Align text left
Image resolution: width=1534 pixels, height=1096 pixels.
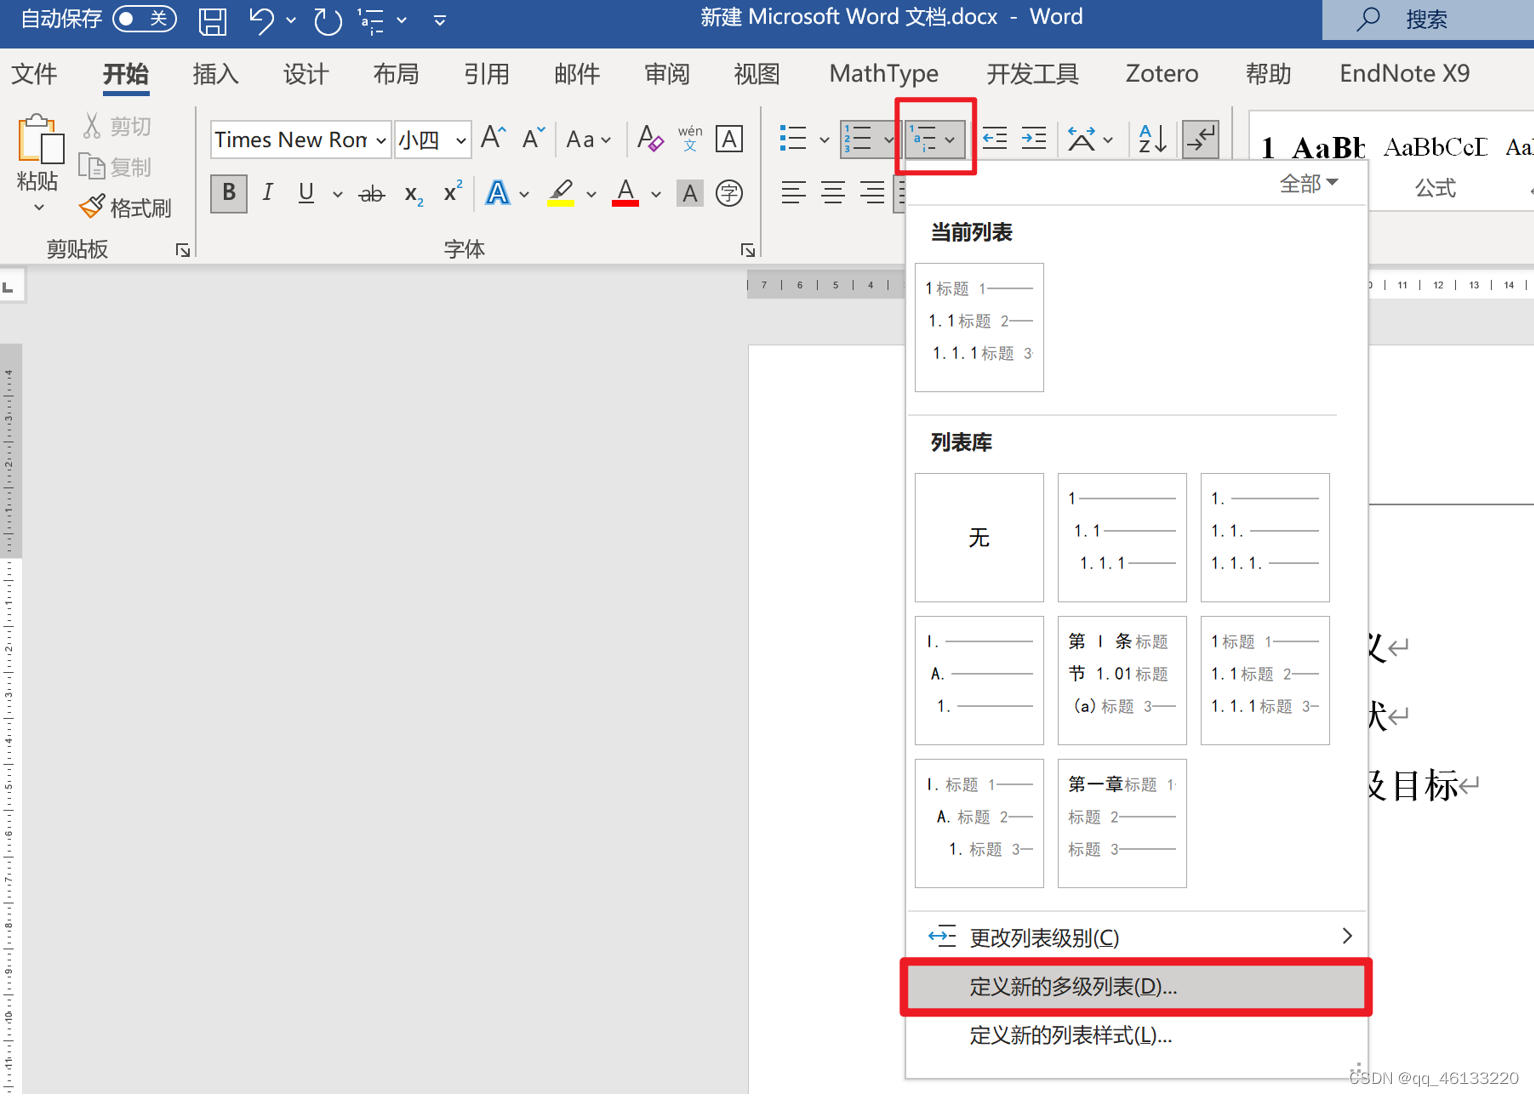[x=793, y=192]
